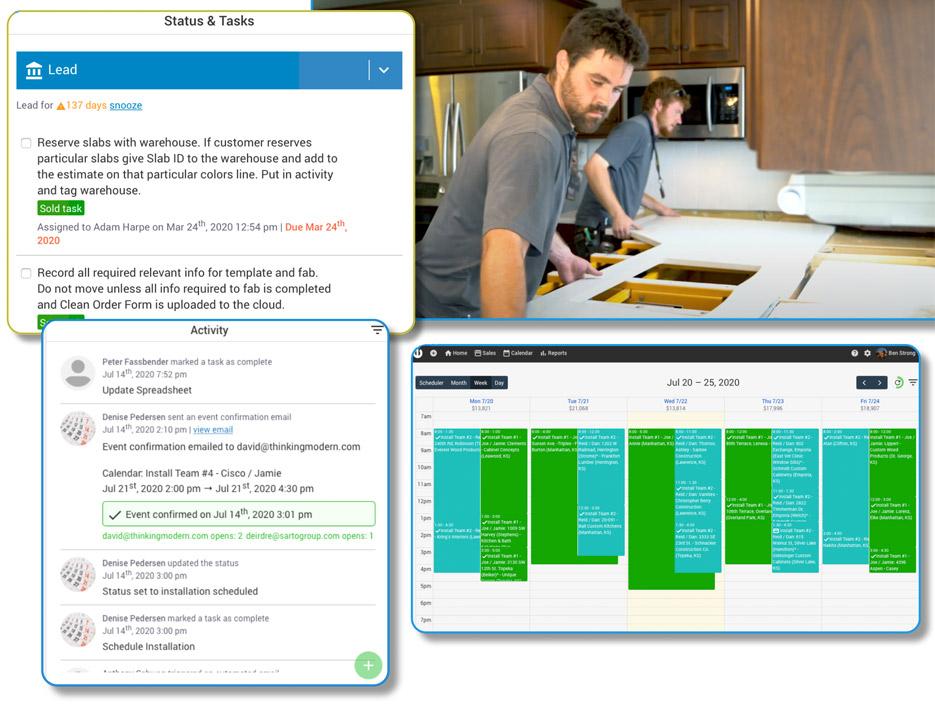Click the view email link

pos(213,430)
